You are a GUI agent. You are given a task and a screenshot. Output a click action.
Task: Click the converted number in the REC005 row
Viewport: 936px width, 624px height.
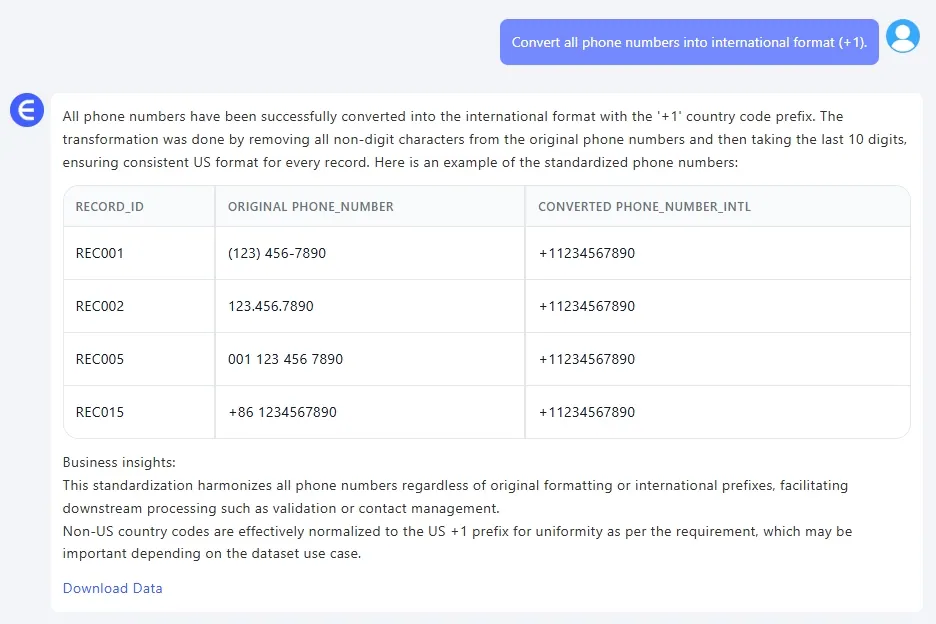point(587,359)
